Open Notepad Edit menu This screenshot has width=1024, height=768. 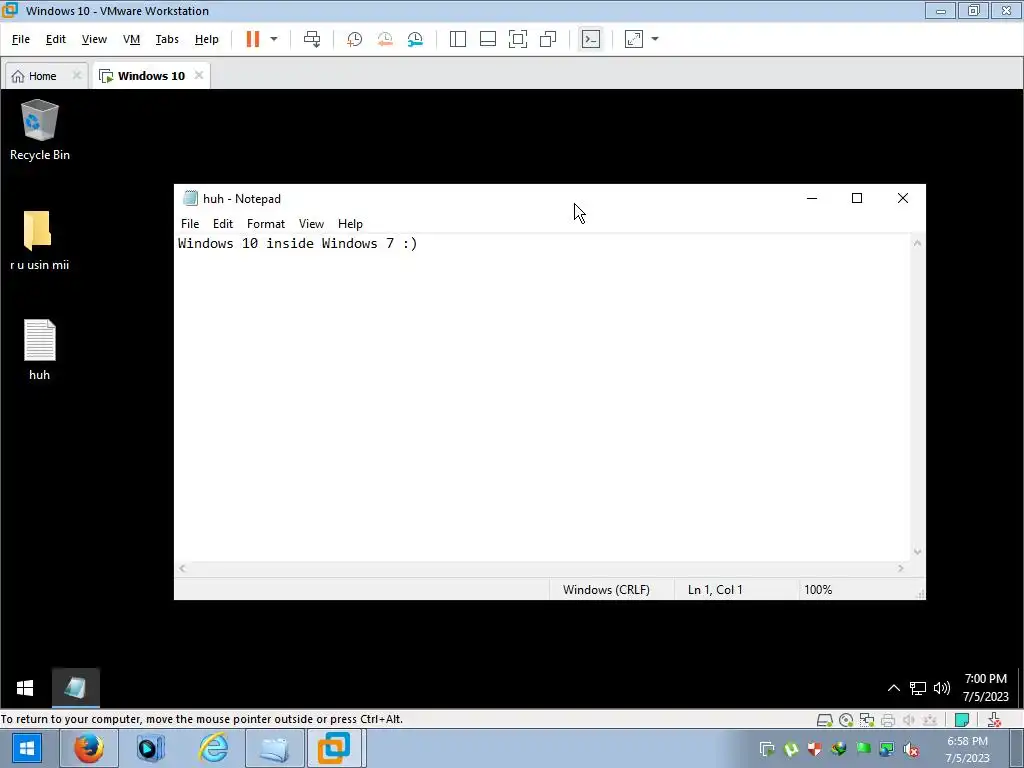tap(223, 224)
